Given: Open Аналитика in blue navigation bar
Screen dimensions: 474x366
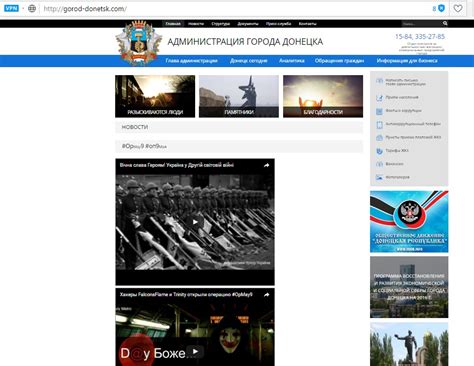Looking at the screenshot, I should click(x=292, y=61).
